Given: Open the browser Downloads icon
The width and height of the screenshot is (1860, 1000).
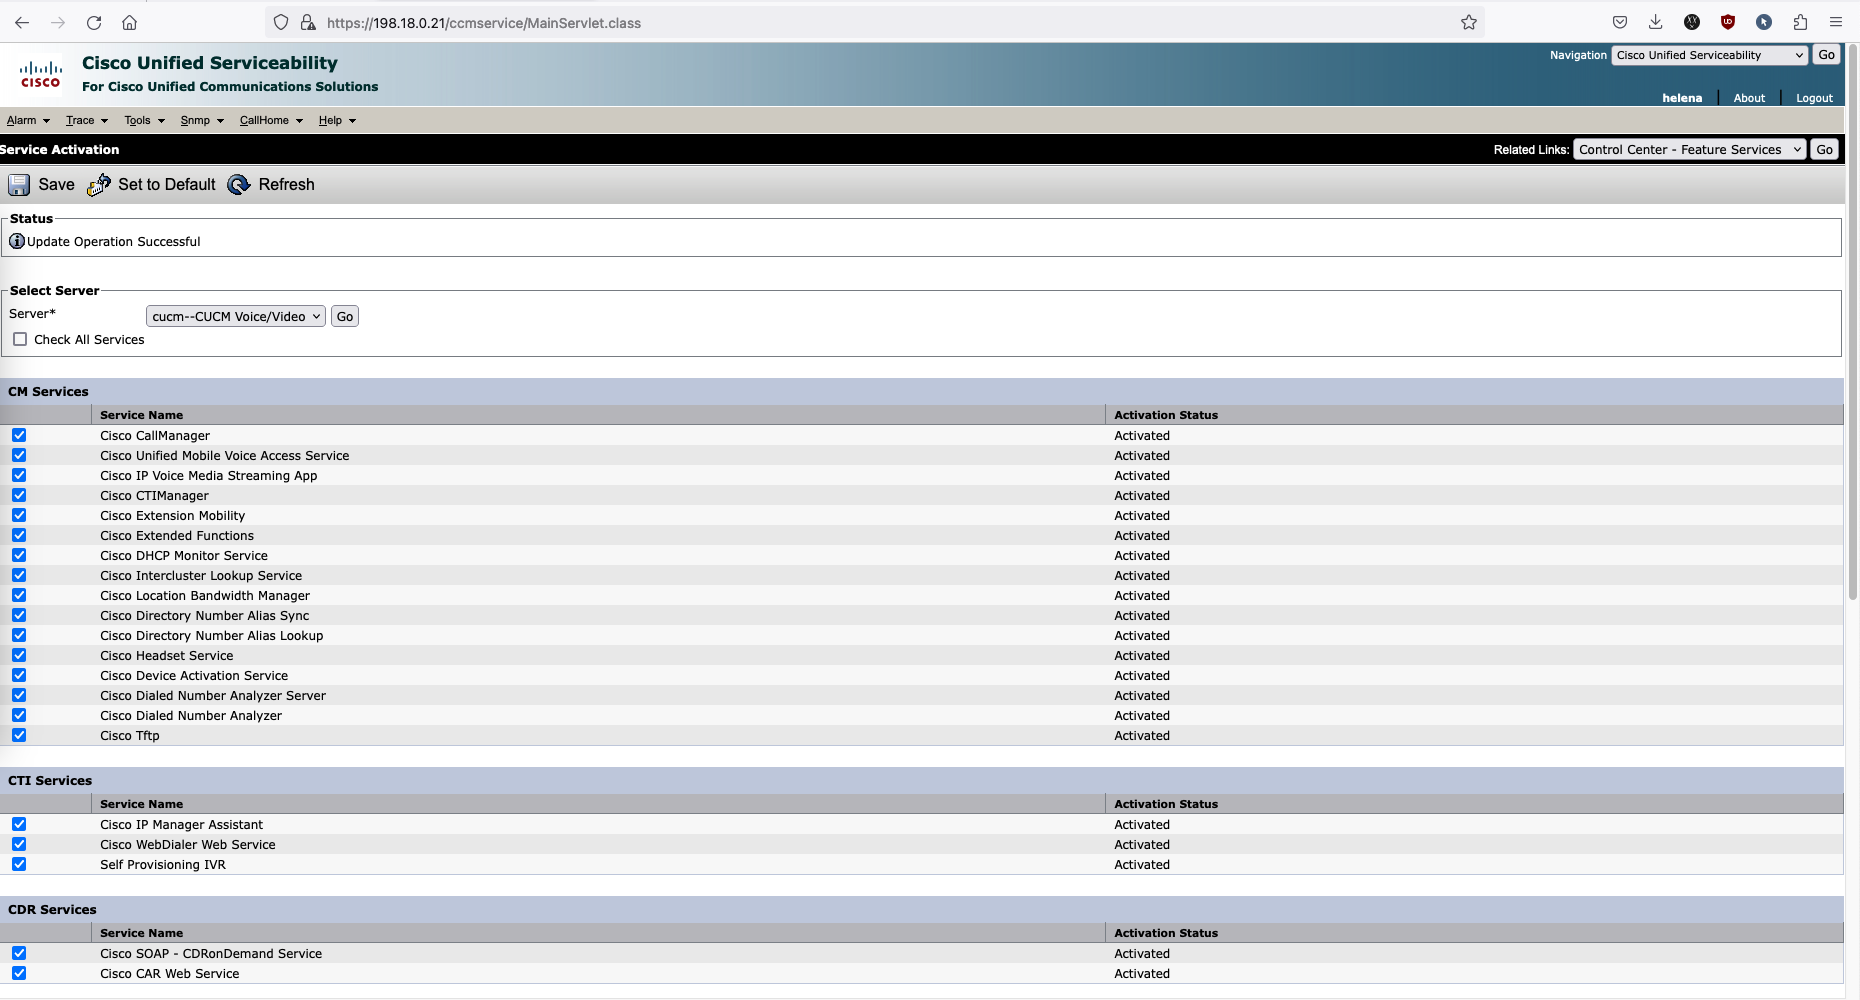Looking at the screenshot, I should (x=1655, y=22).
